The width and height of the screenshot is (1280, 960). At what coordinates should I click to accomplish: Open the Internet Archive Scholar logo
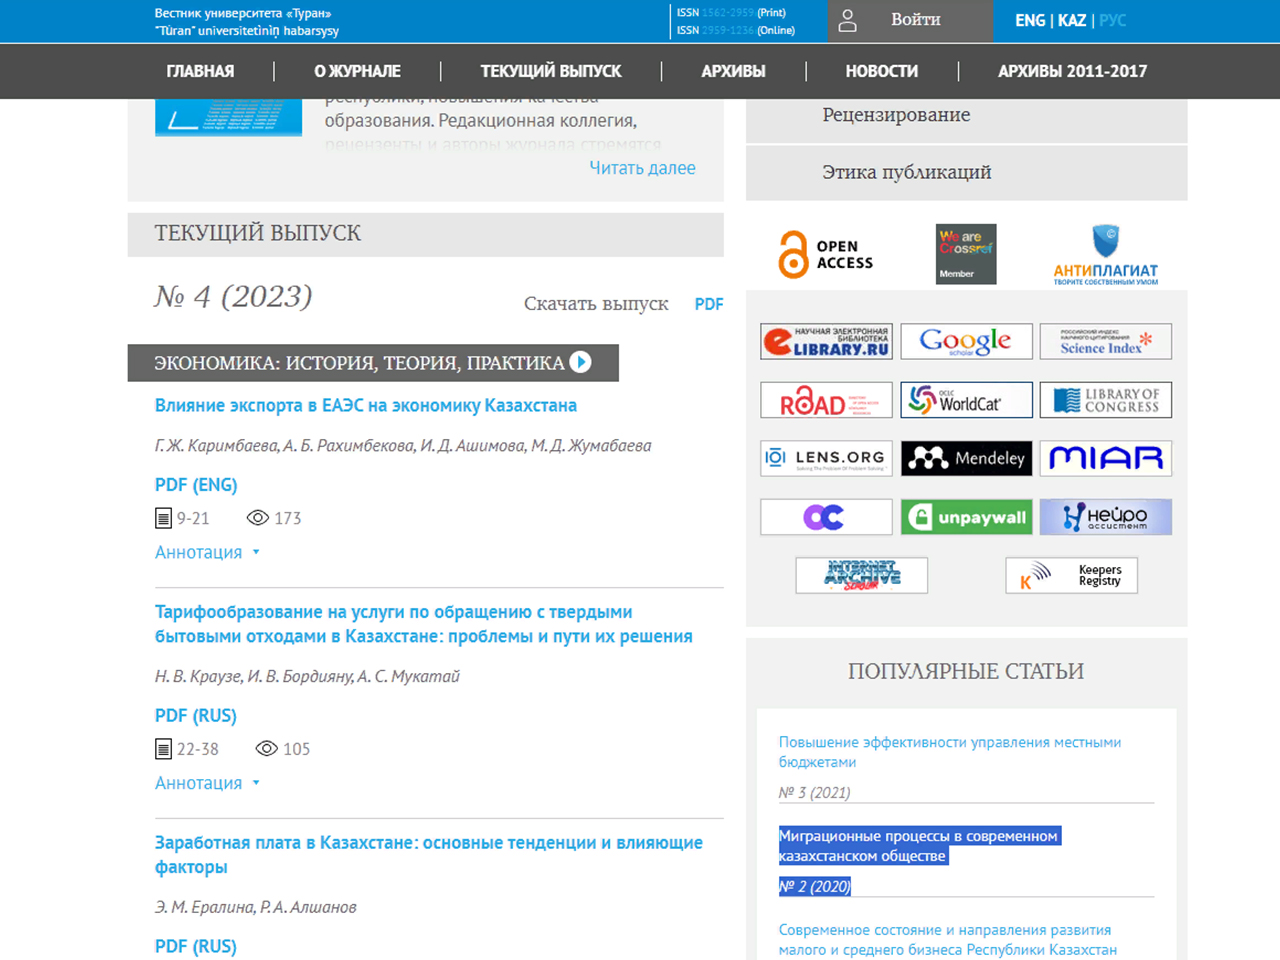point(861,575)
